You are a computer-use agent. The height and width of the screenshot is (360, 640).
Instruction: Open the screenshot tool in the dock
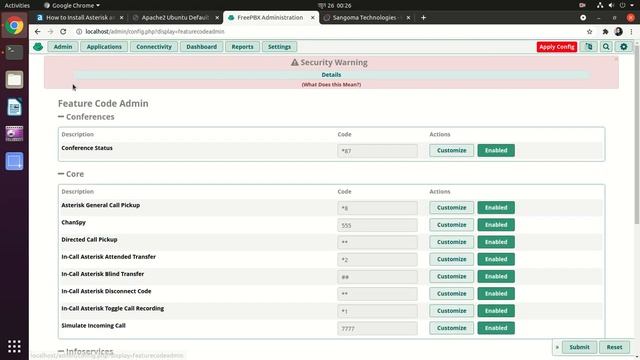click(14, 161)
